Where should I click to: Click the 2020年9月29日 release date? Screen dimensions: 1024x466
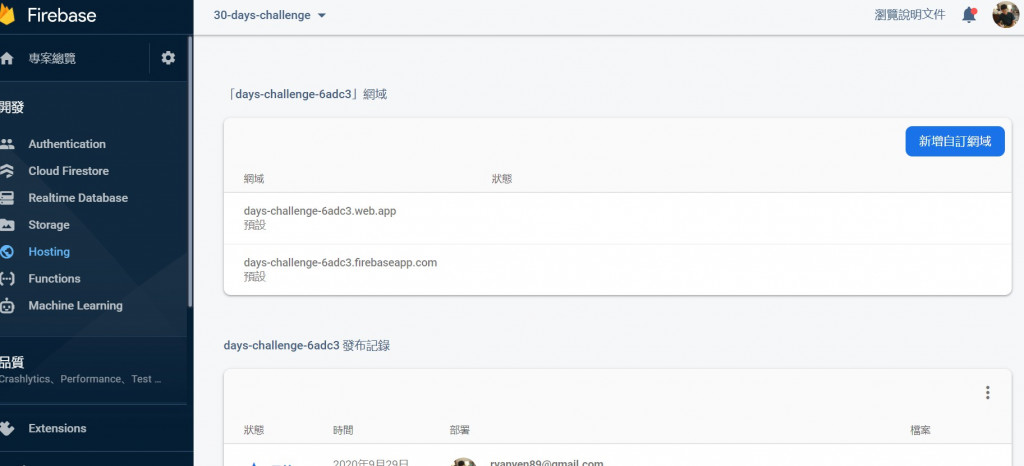(x=371, y=462)
